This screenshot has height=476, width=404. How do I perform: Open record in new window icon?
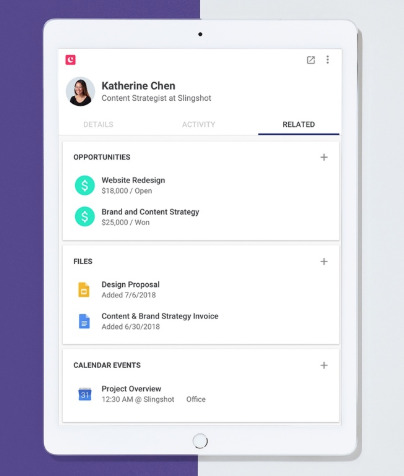[x=311, y=60]
